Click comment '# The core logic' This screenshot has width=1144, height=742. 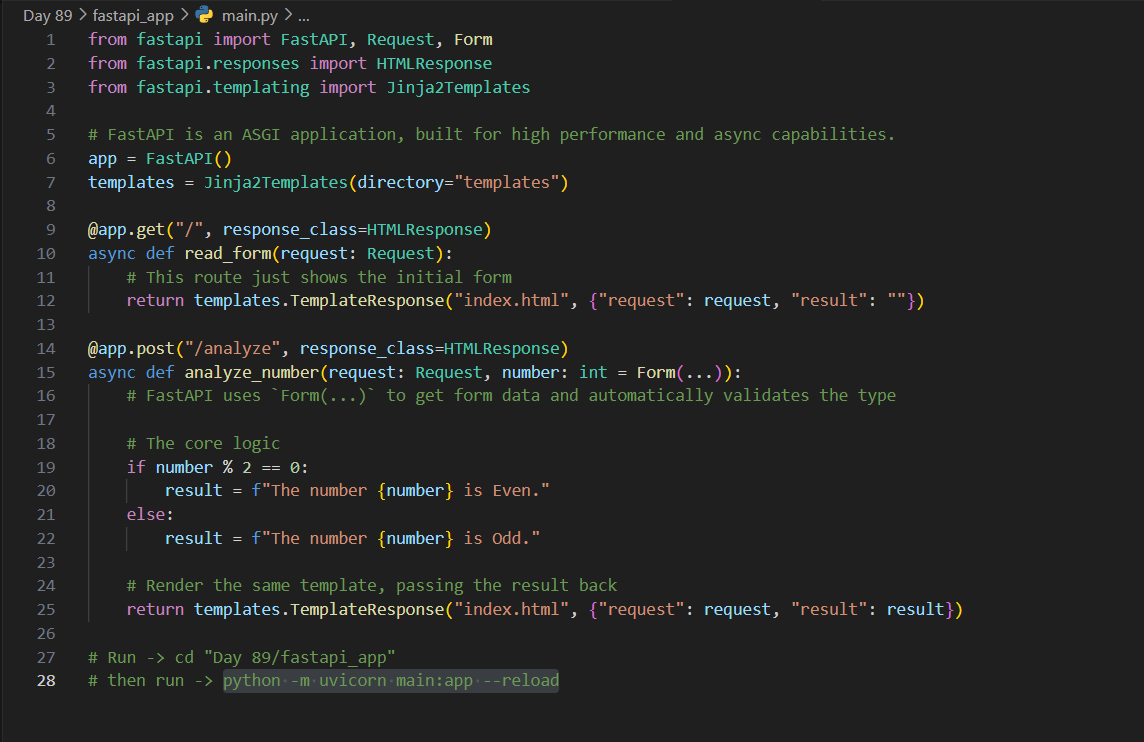coord(204,444)
